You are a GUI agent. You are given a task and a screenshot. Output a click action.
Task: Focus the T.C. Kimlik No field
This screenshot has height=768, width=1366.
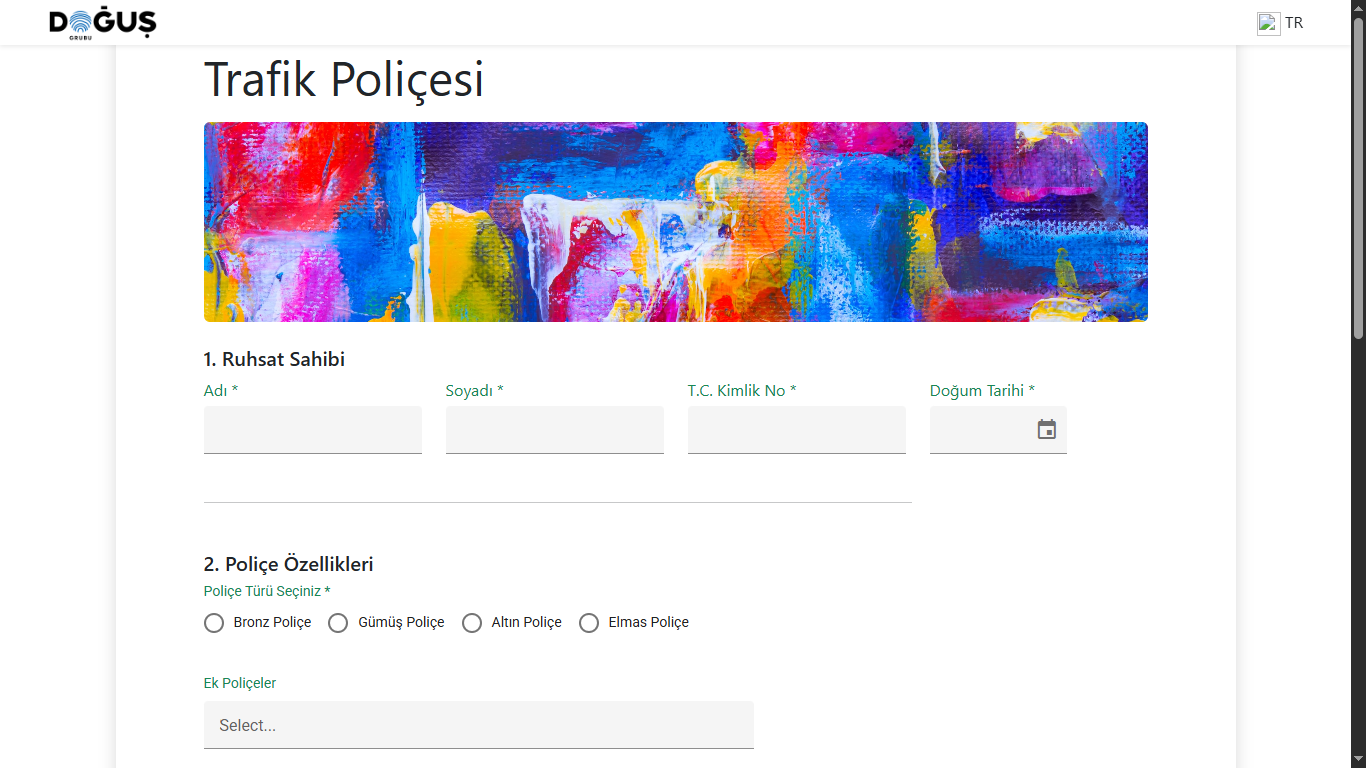click(x=796, y=430)
